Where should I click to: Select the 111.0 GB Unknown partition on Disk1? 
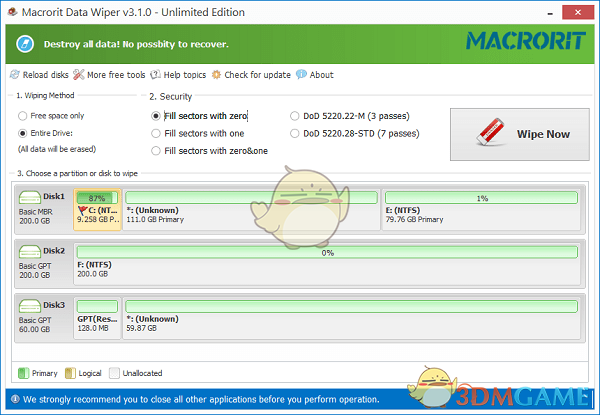click(x=251, y=210)
